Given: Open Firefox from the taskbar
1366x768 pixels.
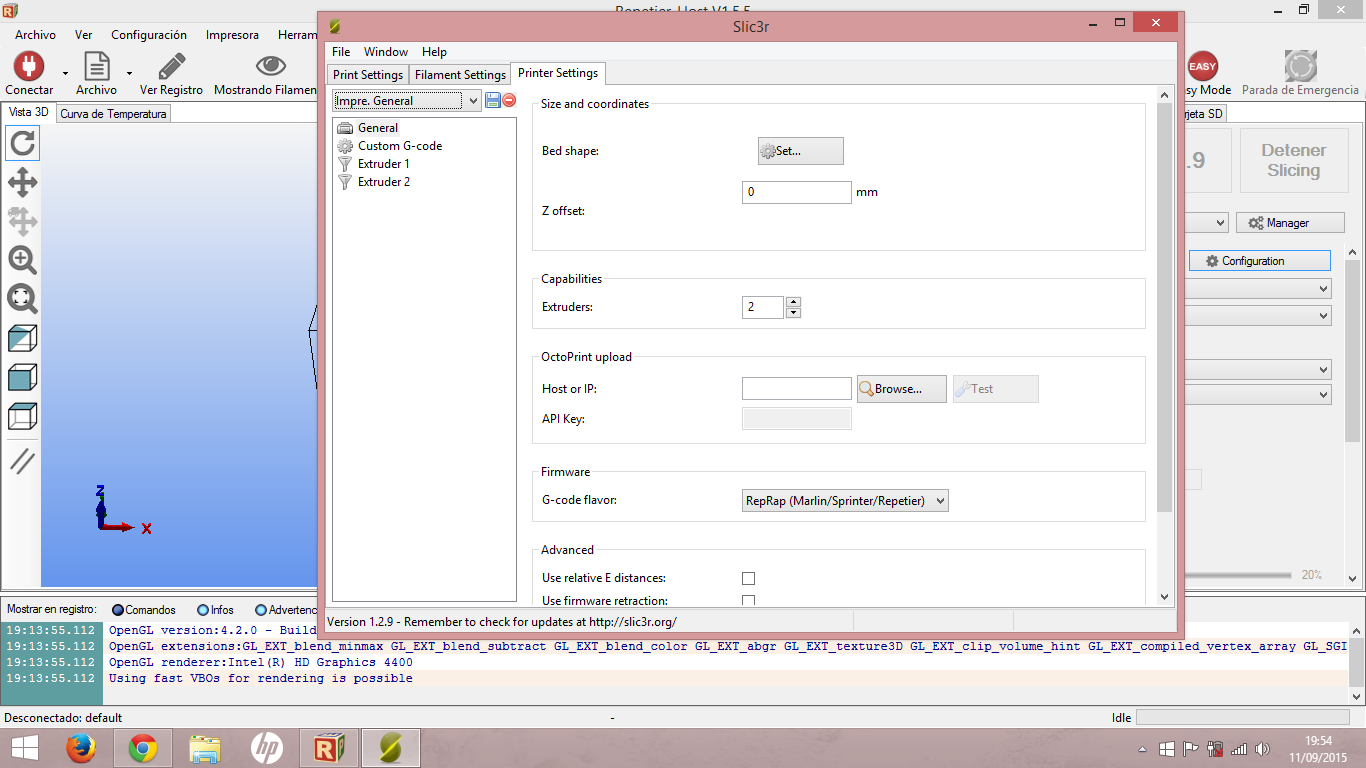Looking at the screenshot, I should pos(81,748).
